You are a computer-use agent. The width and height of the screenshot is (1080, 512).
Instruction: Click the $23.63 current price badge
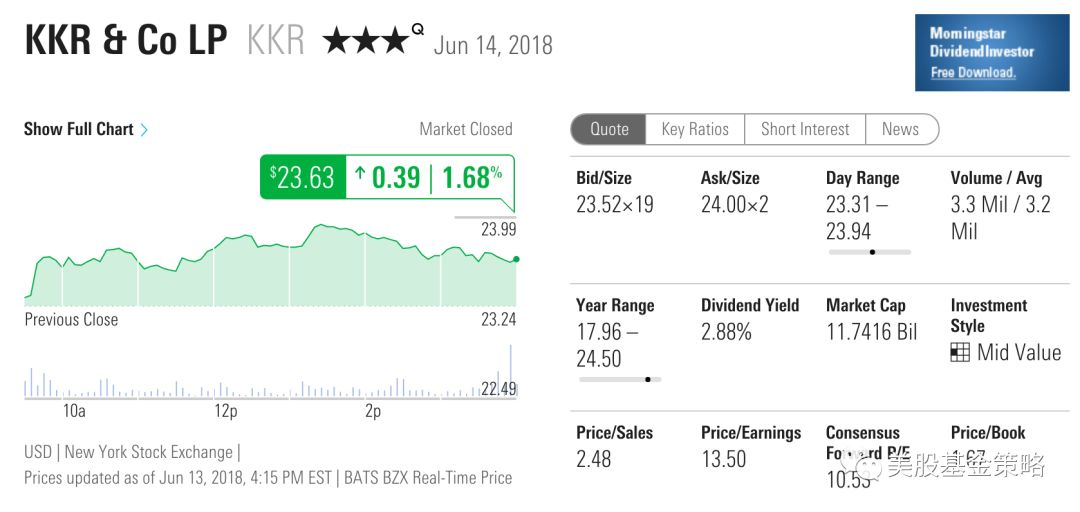coord(302,177)
